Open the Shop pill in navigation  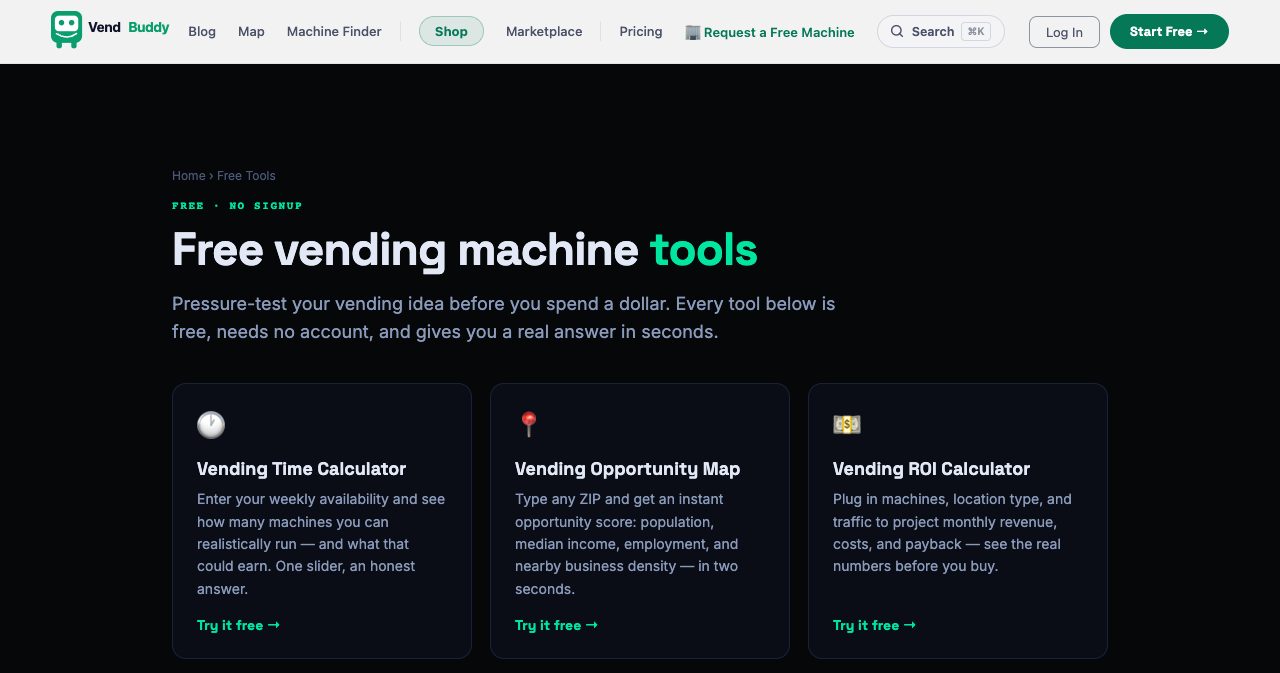[x=451, y=32]
